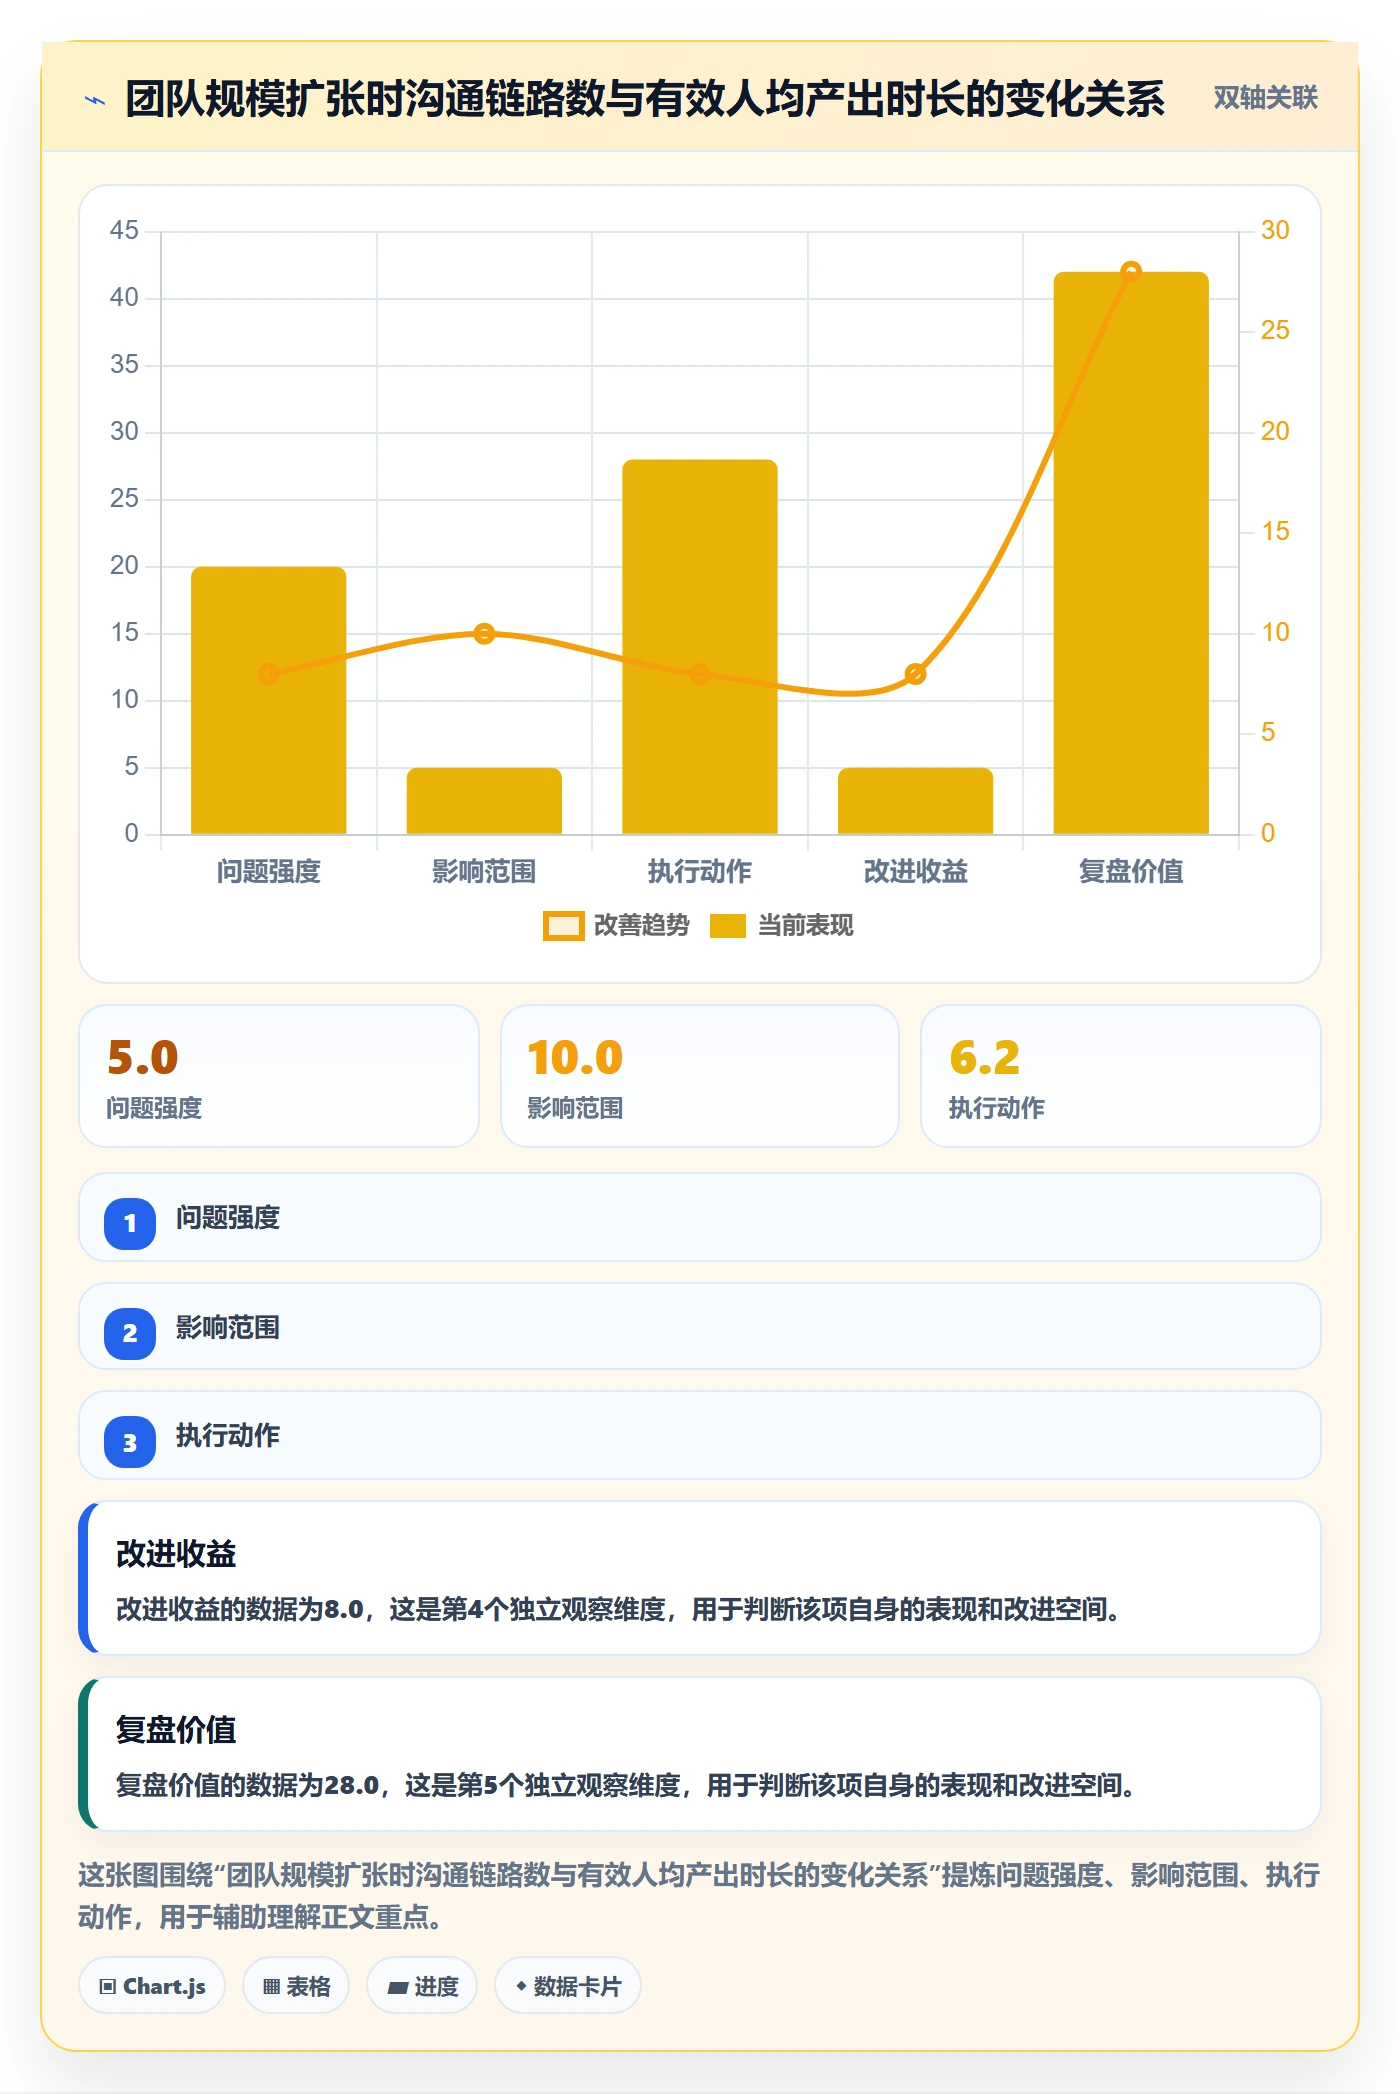Click the 10.0 stat value
1400x2094 pixels.
pyautogui.click(x=576, y=1057)
